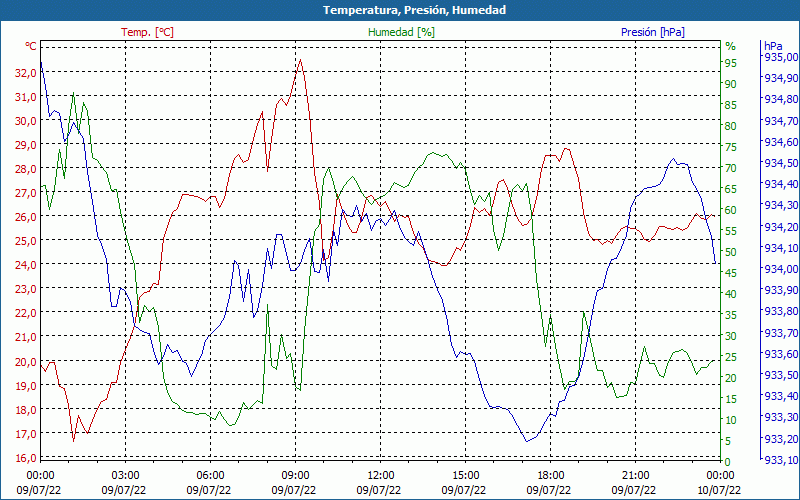
Task: Click the '25,0' temperature axis value
Action: pyautogui.click(x=26, y=240)
